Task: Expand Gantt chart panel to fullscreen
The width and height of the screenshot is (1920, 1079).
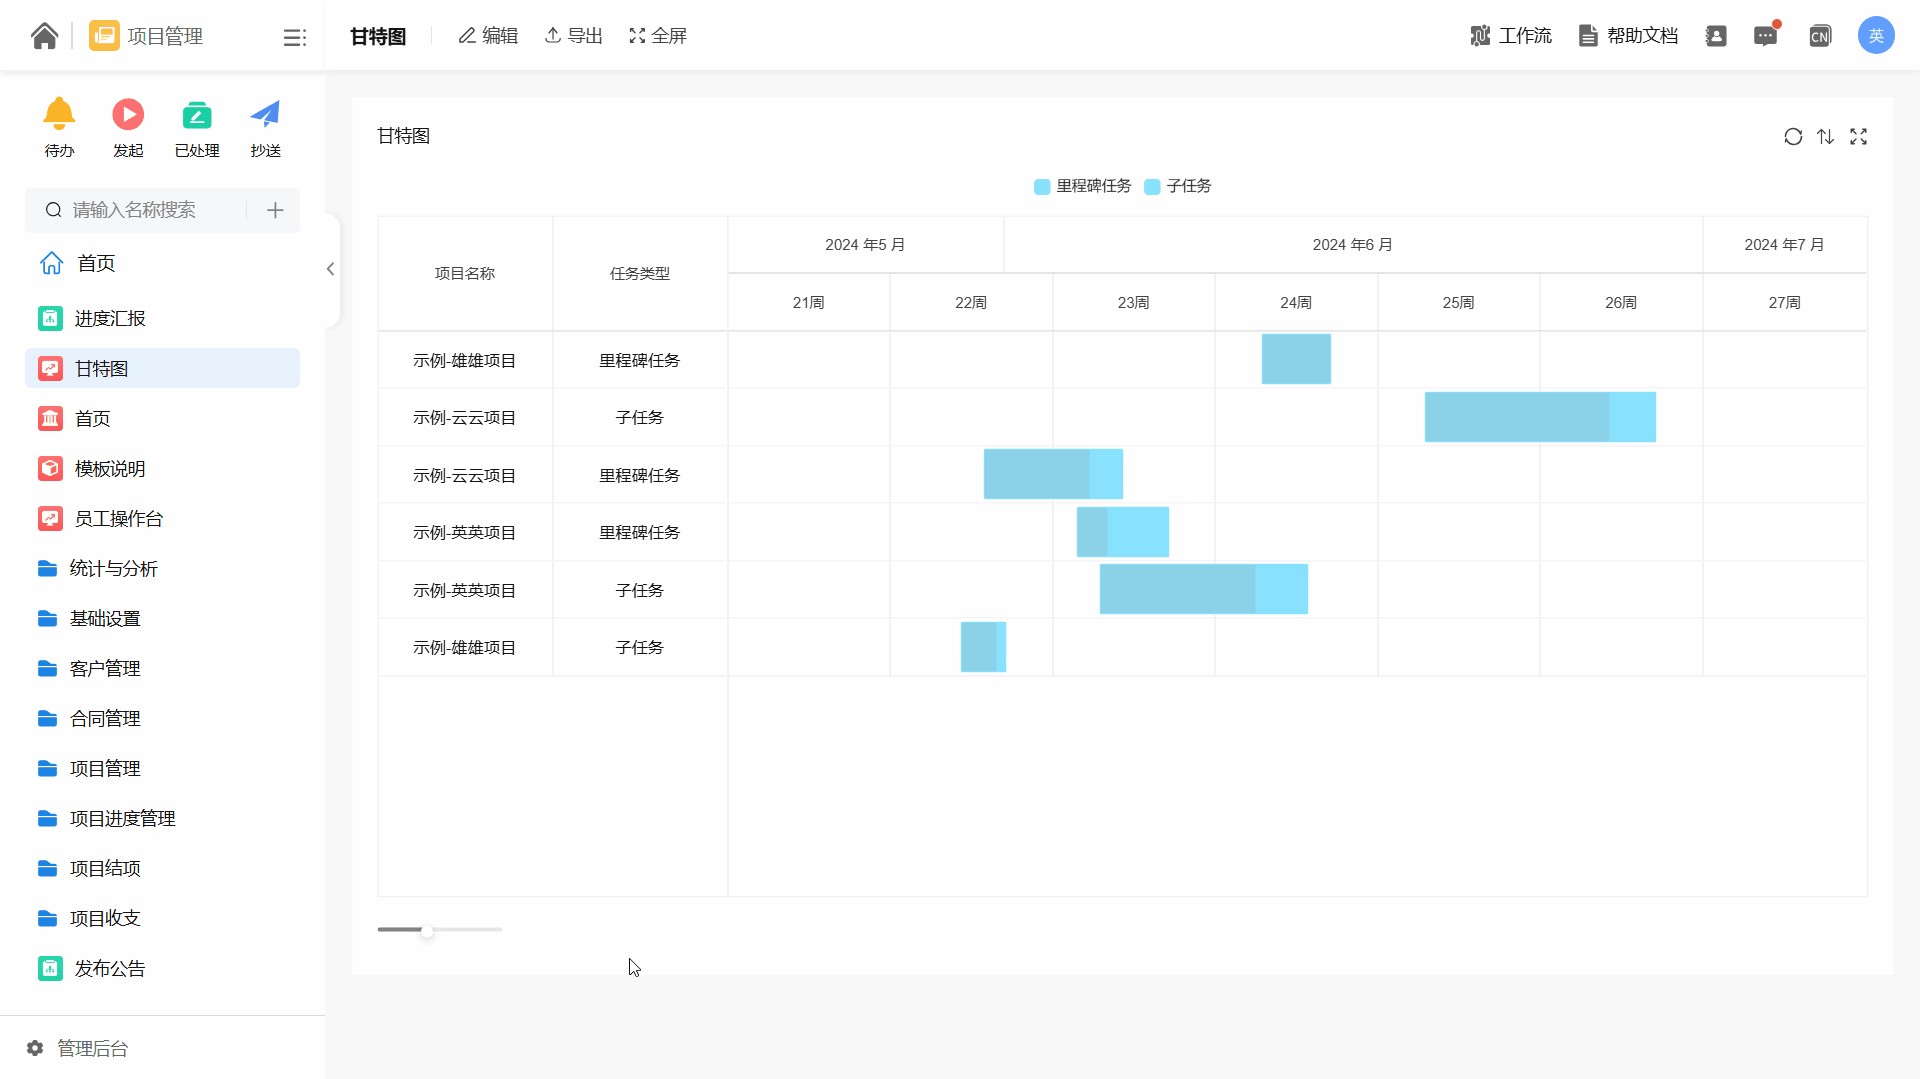Action: (x=1858, y=137)
